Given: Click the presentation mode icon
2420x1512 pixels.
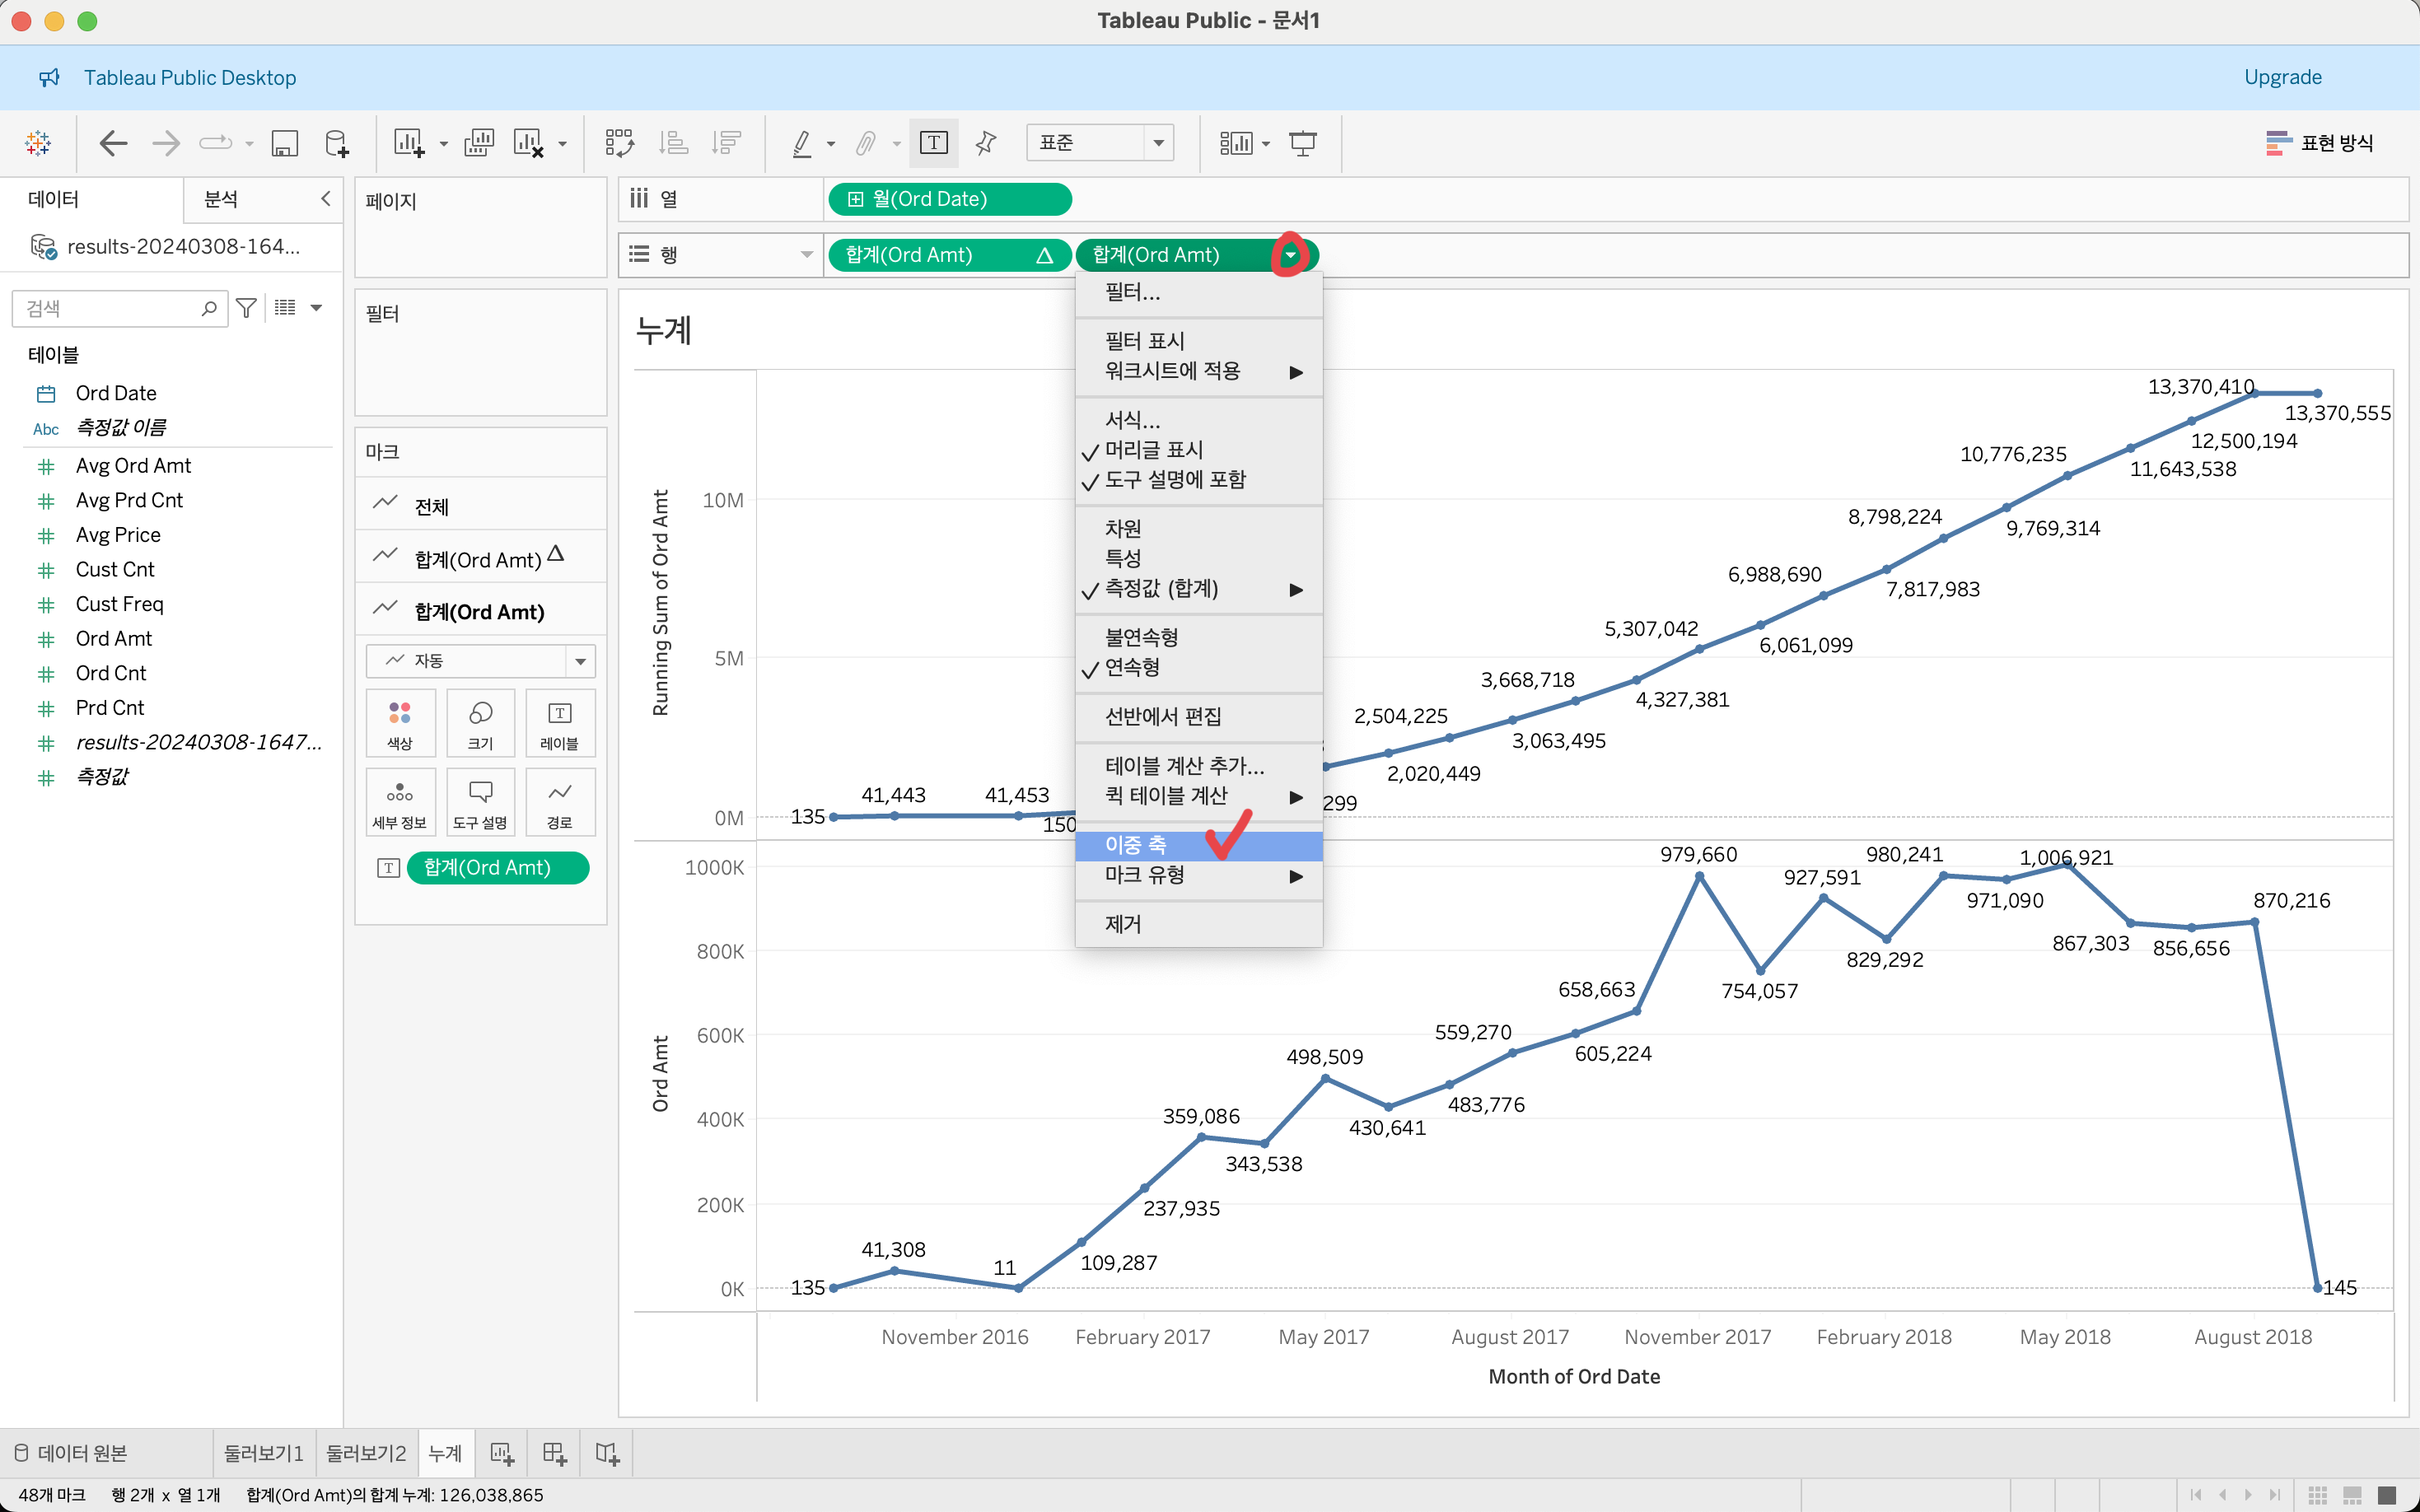Looking at the screenshot, I should point(1302,143).
